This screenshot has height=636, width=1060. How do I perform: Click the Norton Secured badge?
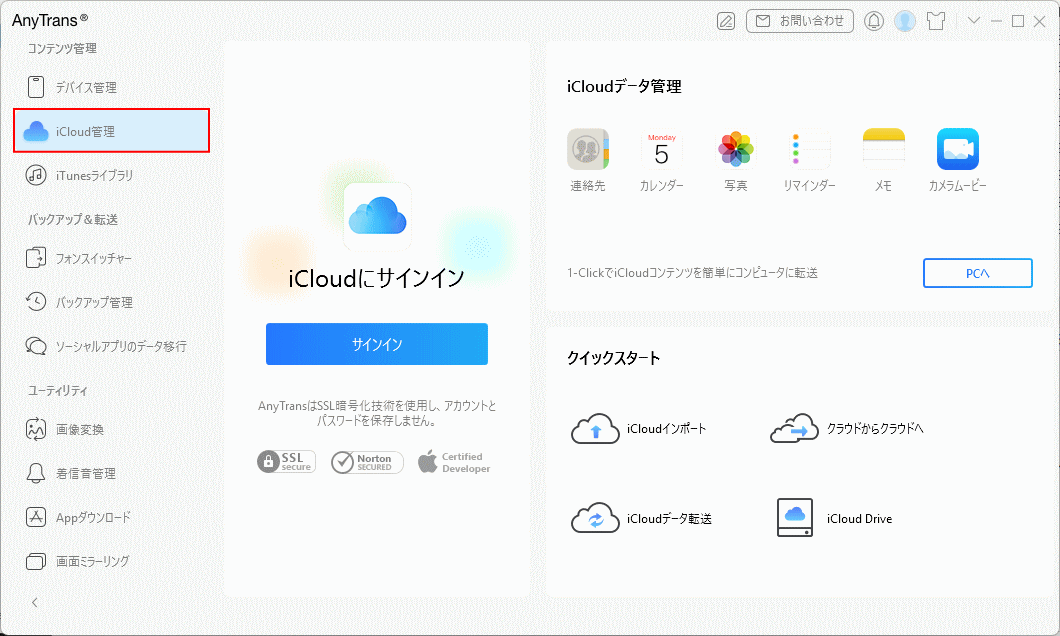tap(367, 462)
